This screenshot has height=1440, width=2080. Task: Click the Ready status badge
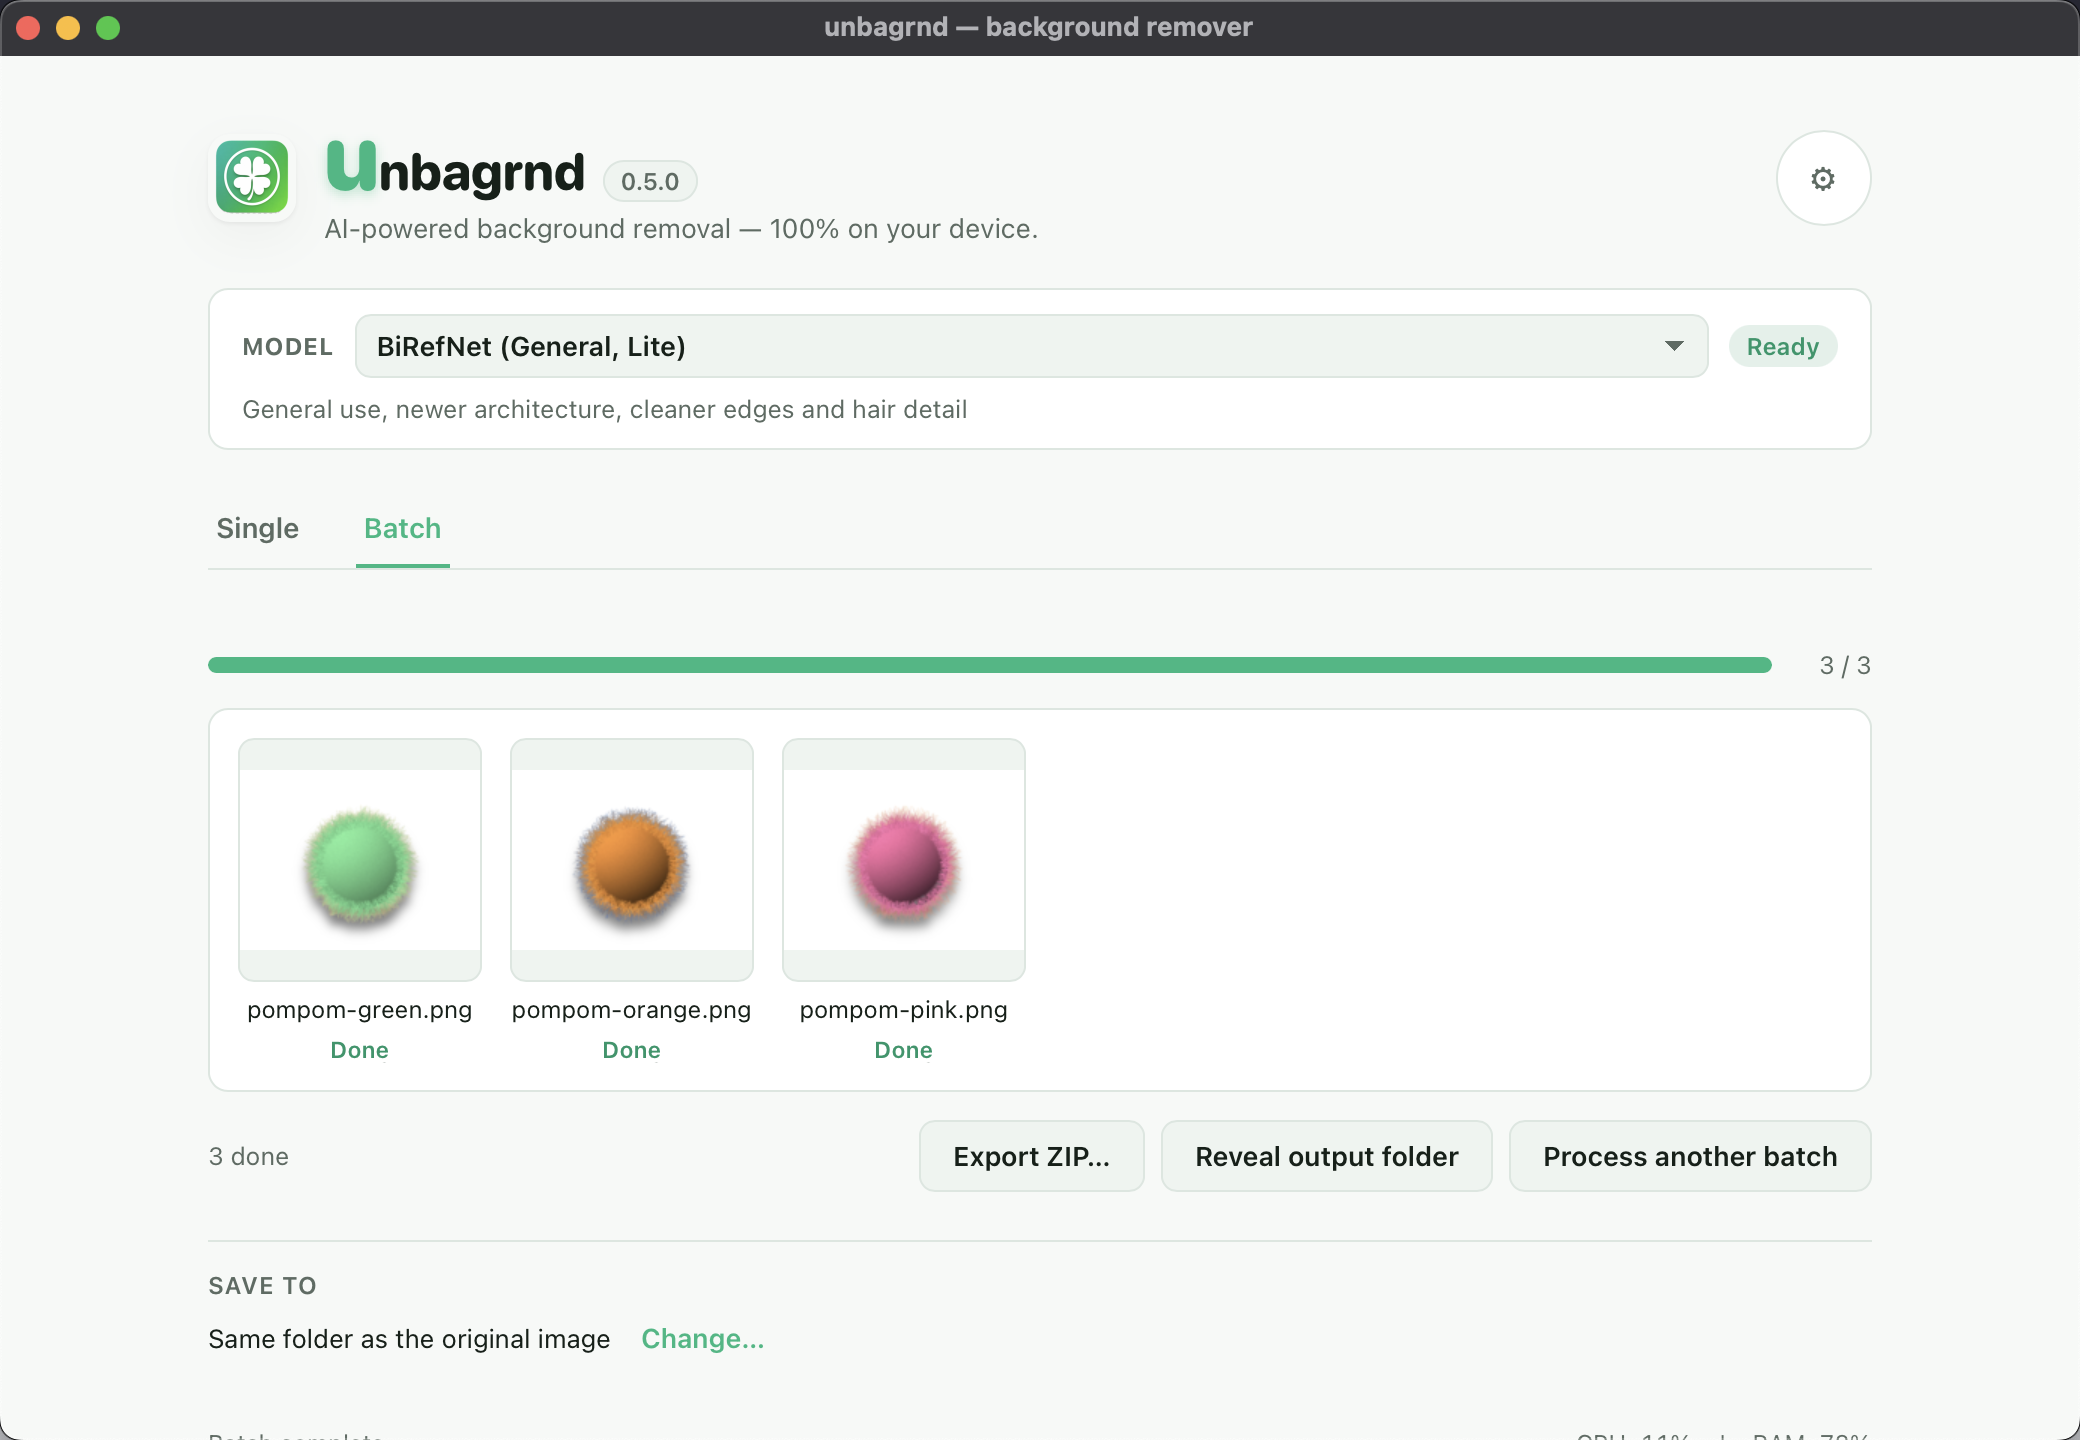pyautogui.click(x=1783, y=346)
